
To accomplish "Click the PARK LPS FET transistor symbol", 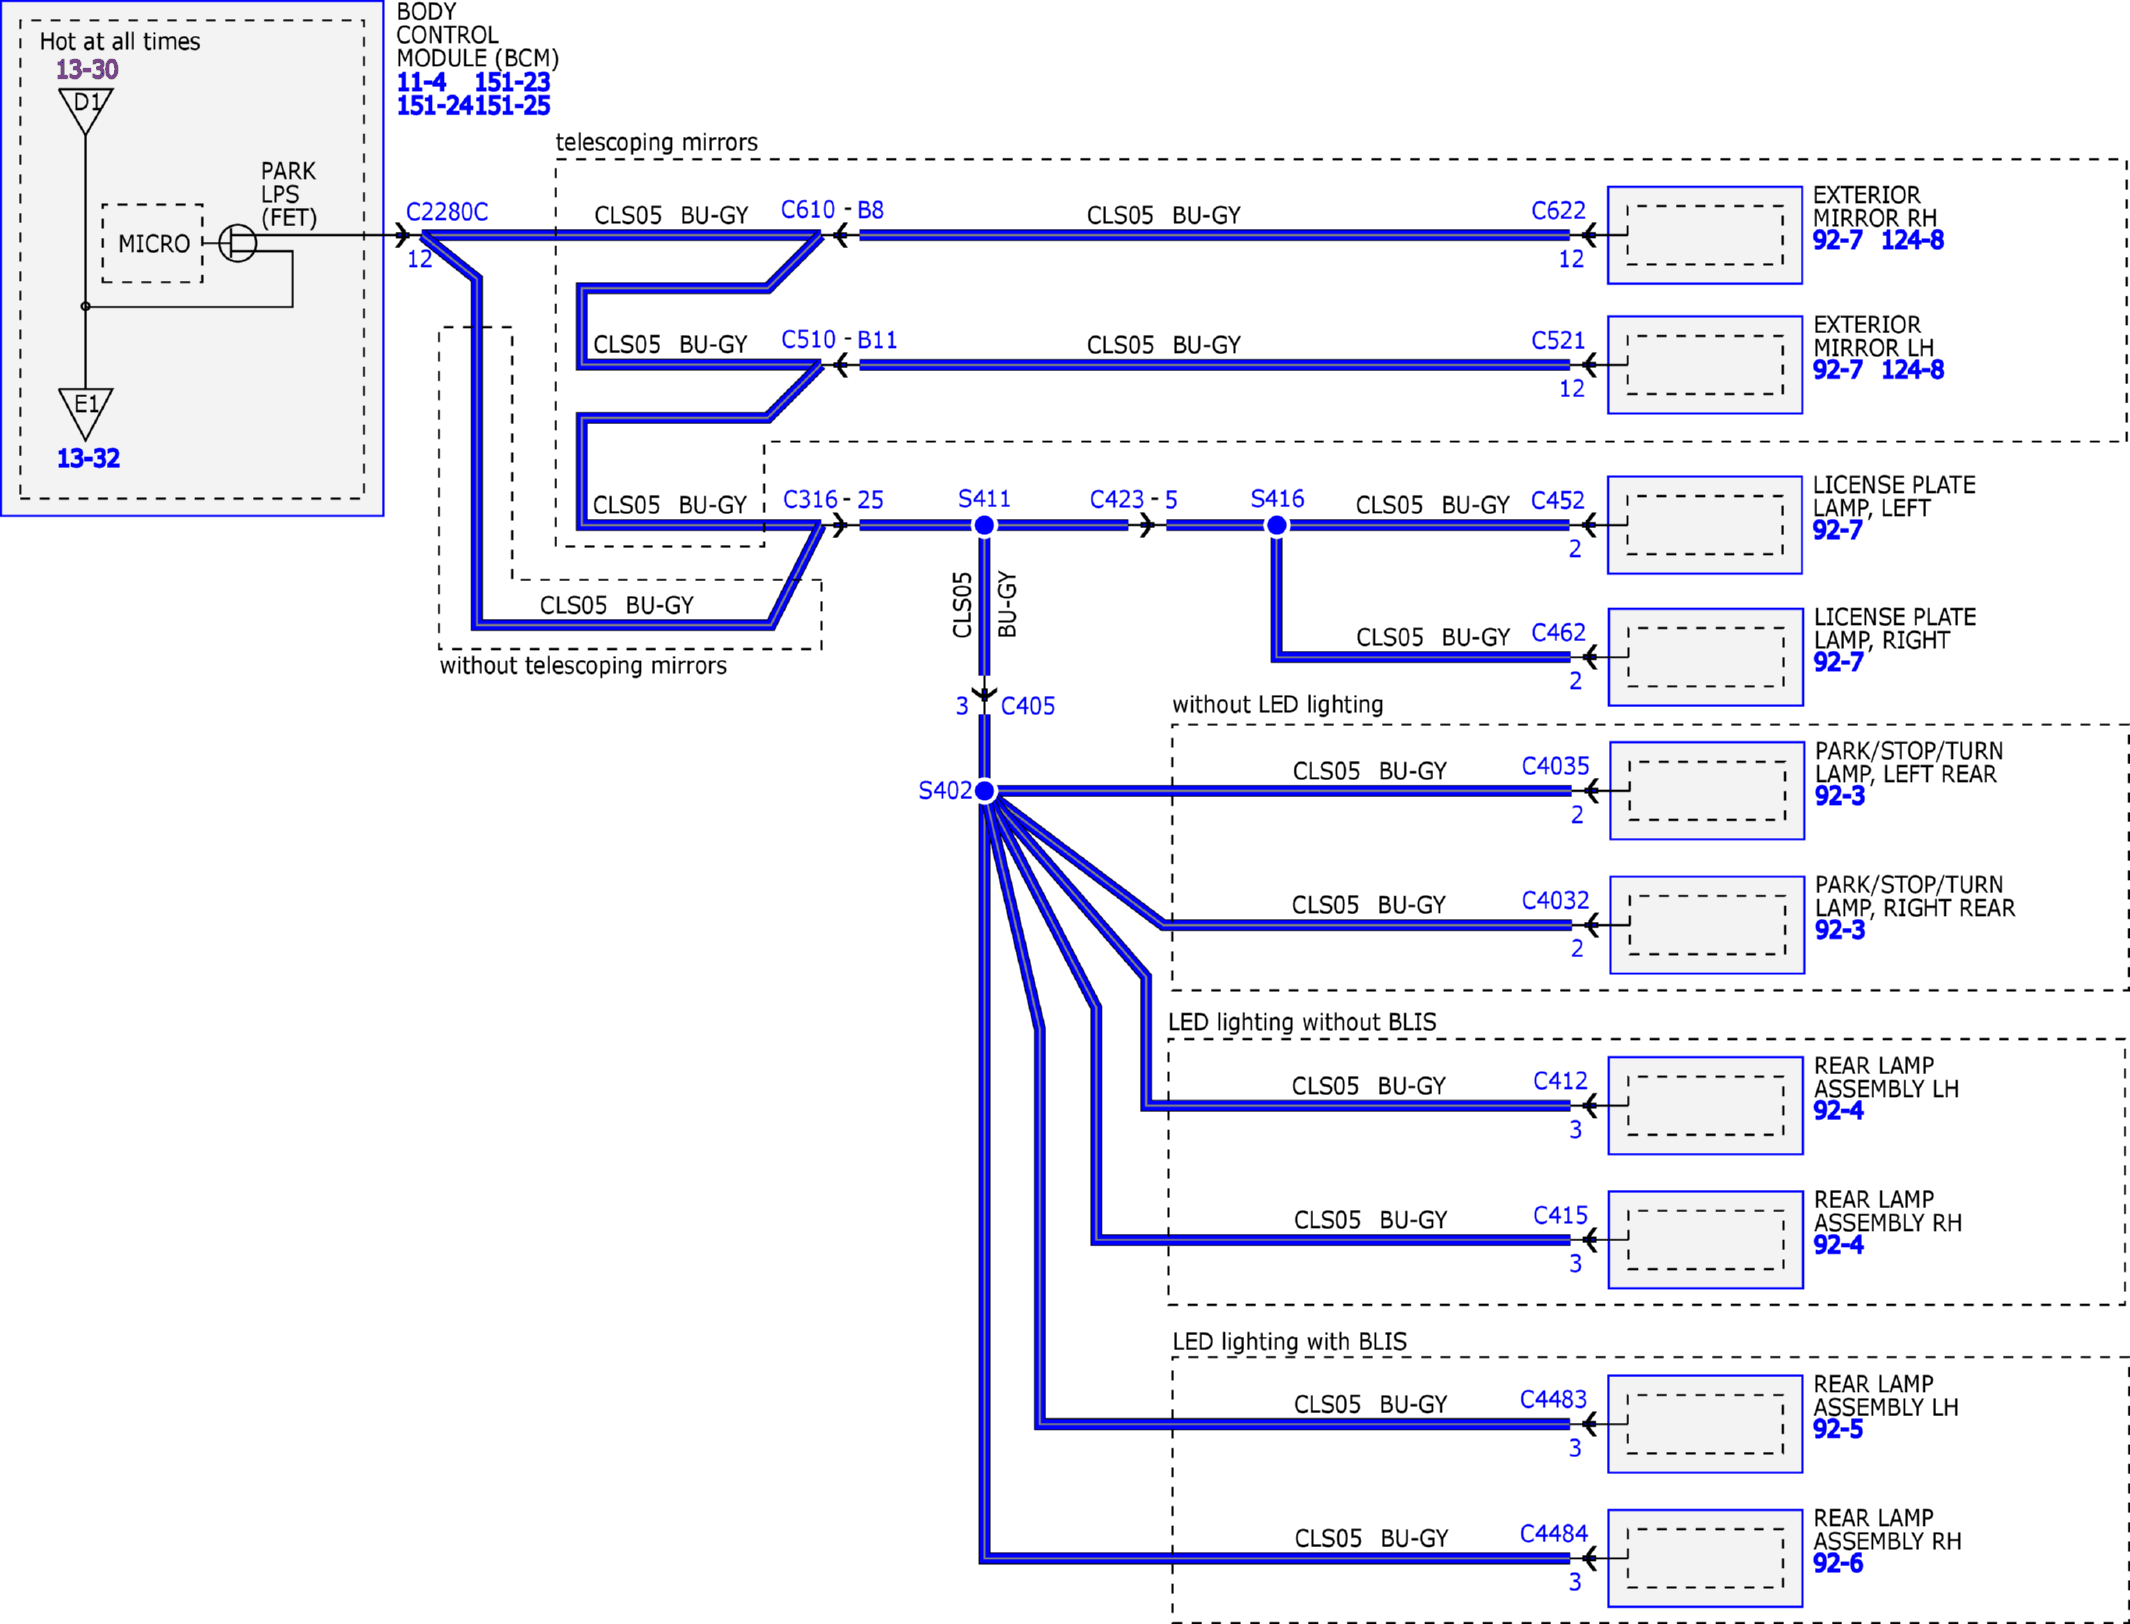I will pyautogui.click(x=237, y=242).
